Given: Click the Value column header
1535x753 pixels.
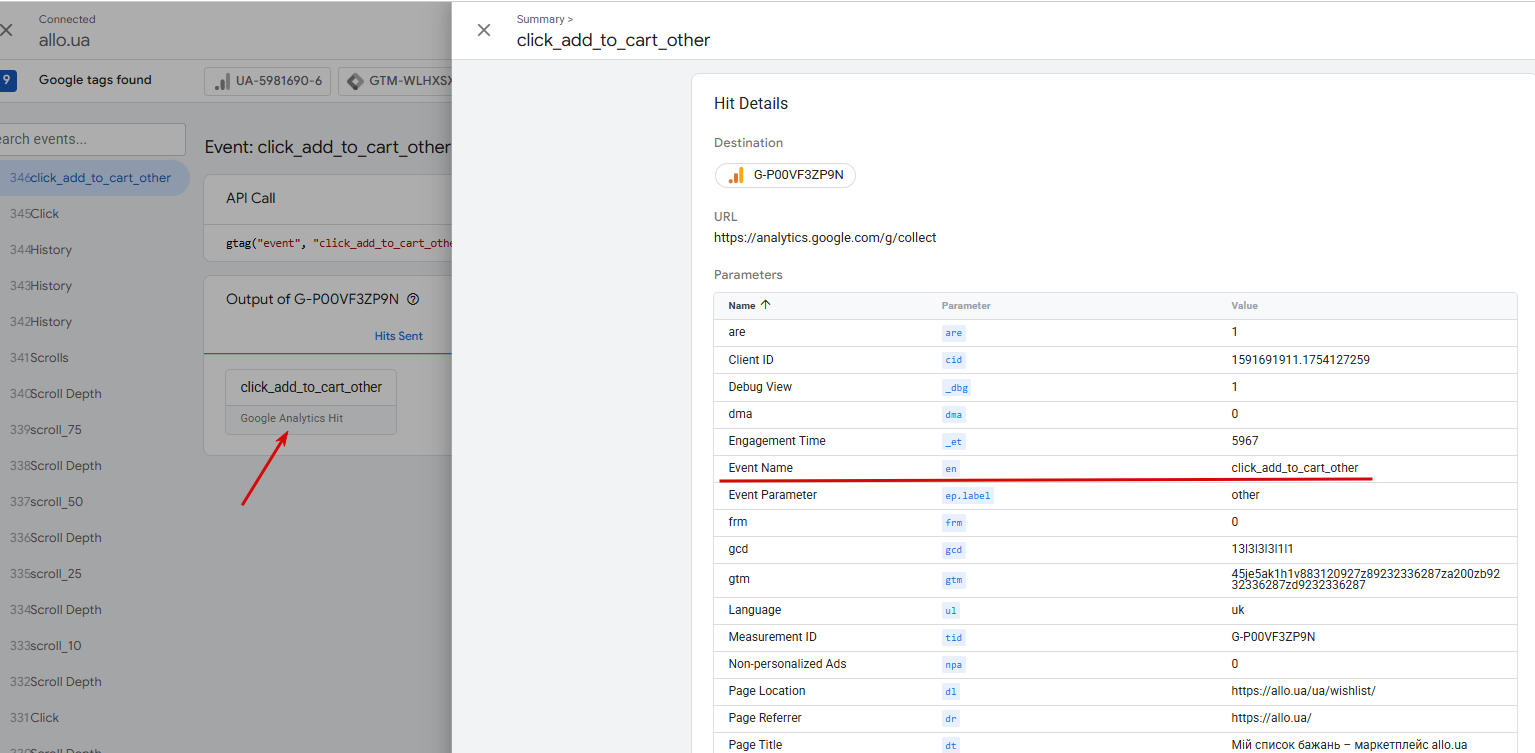Looking at the screenshot, I should (1244, 306).
